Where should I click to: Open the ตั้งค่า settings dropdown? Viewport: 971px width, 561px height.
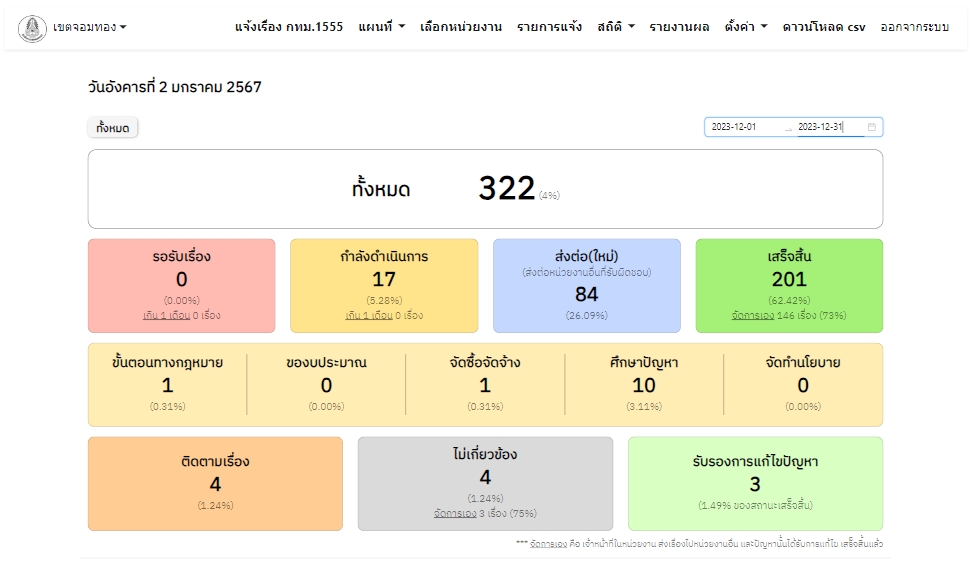pyautogui.click(x=746, y=27)
